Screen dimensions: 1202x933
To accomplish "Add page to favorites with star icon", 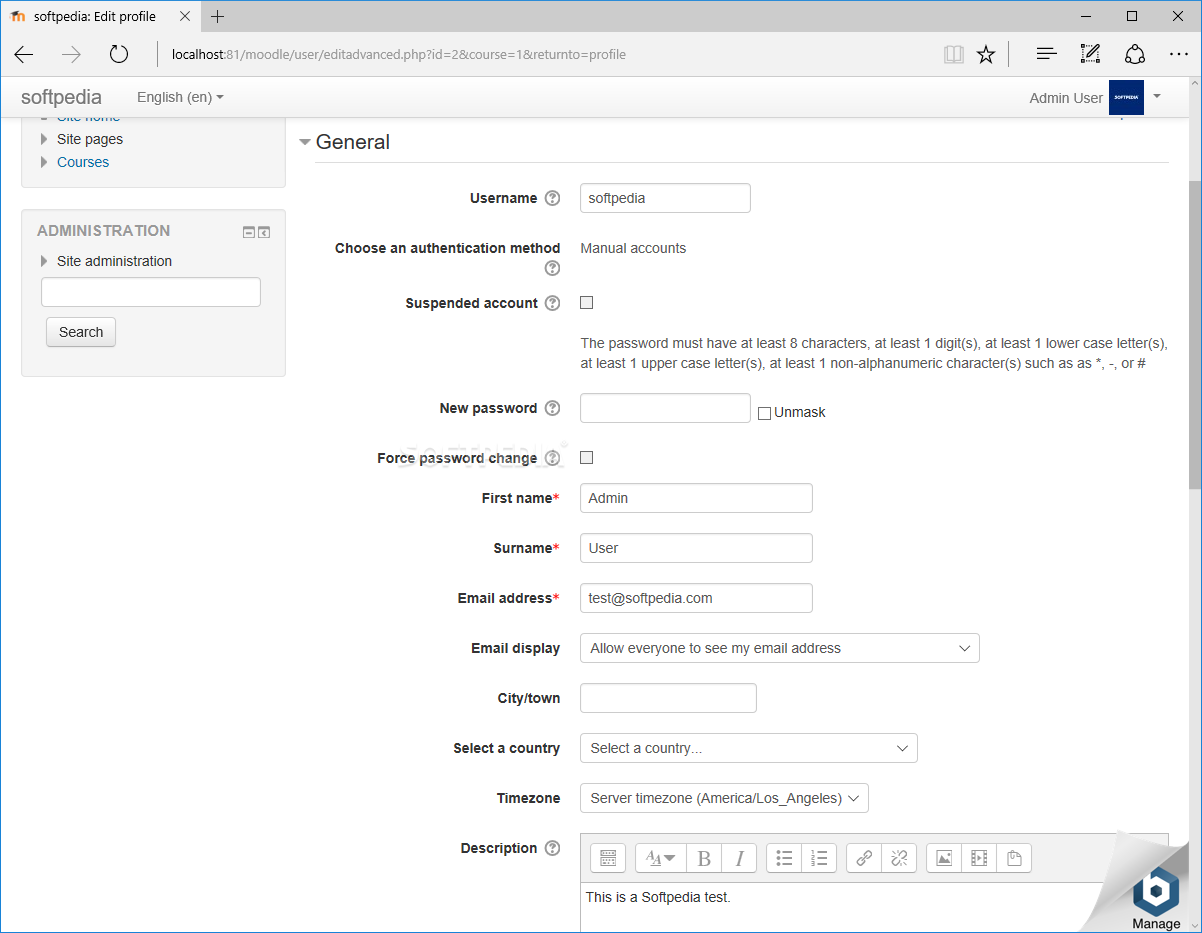I will [986, 54].
